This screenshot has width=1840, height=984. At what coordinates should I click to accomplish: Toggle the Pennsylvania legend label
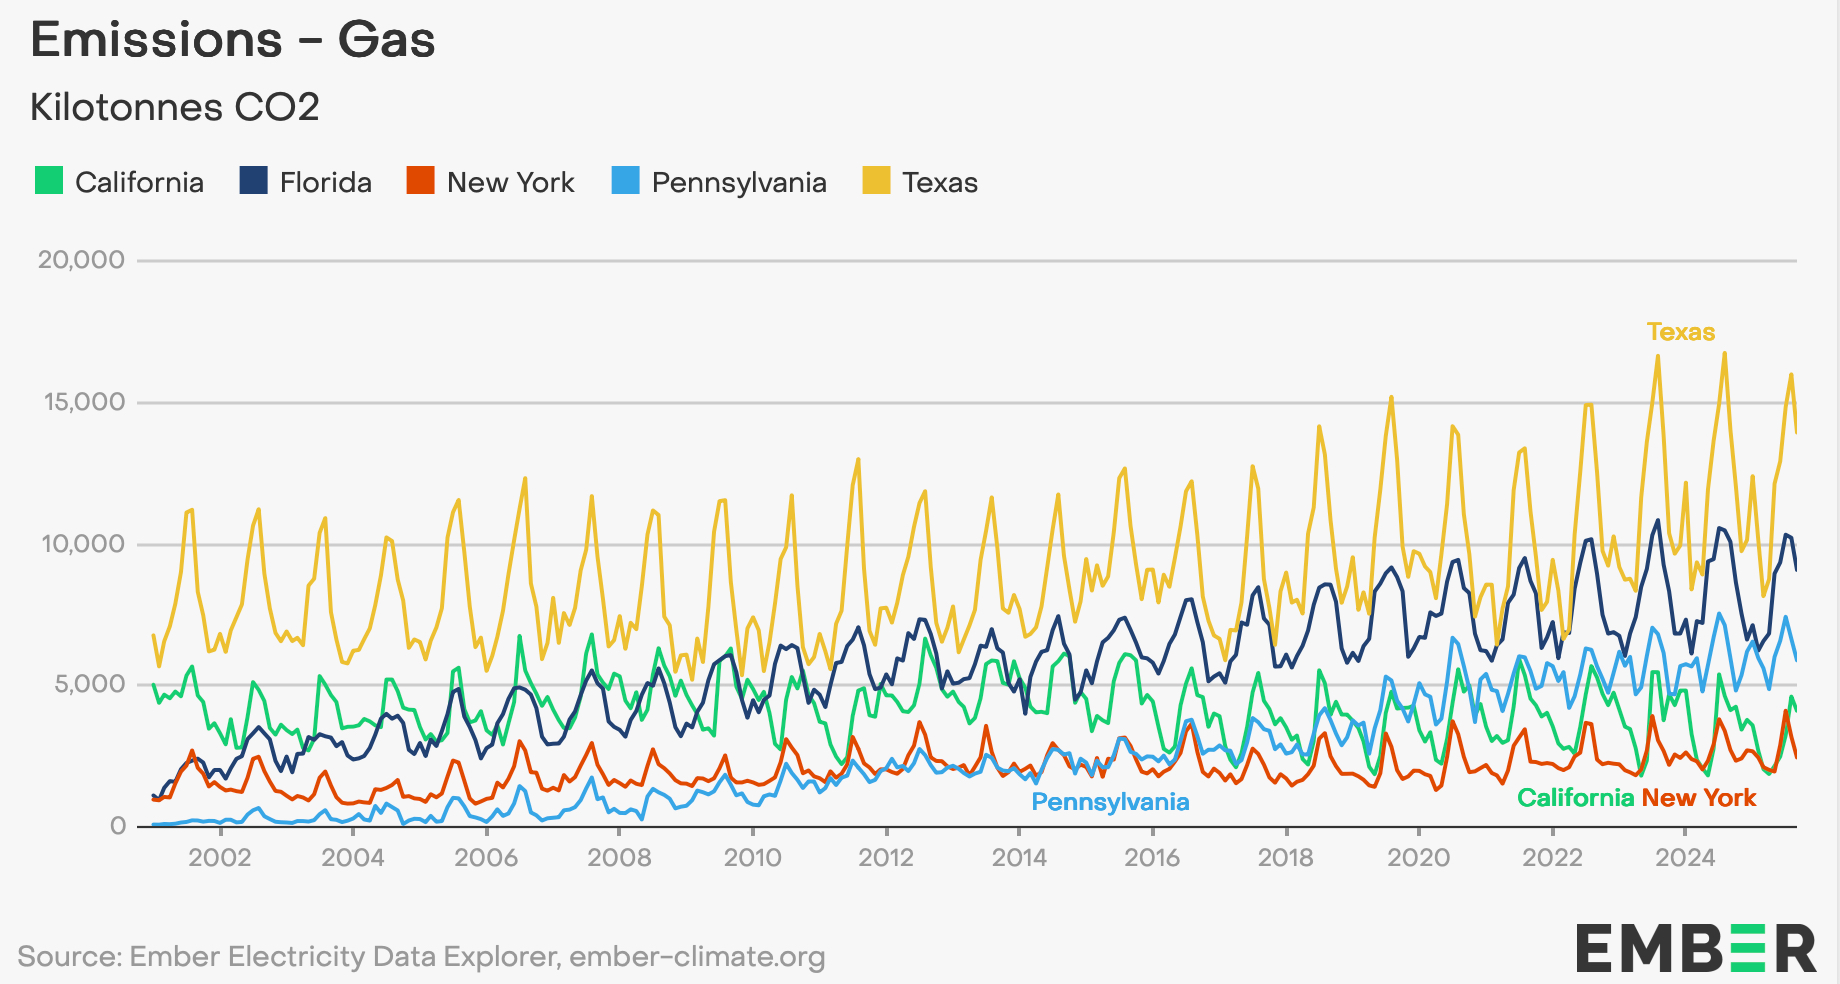tap(739, 182)
